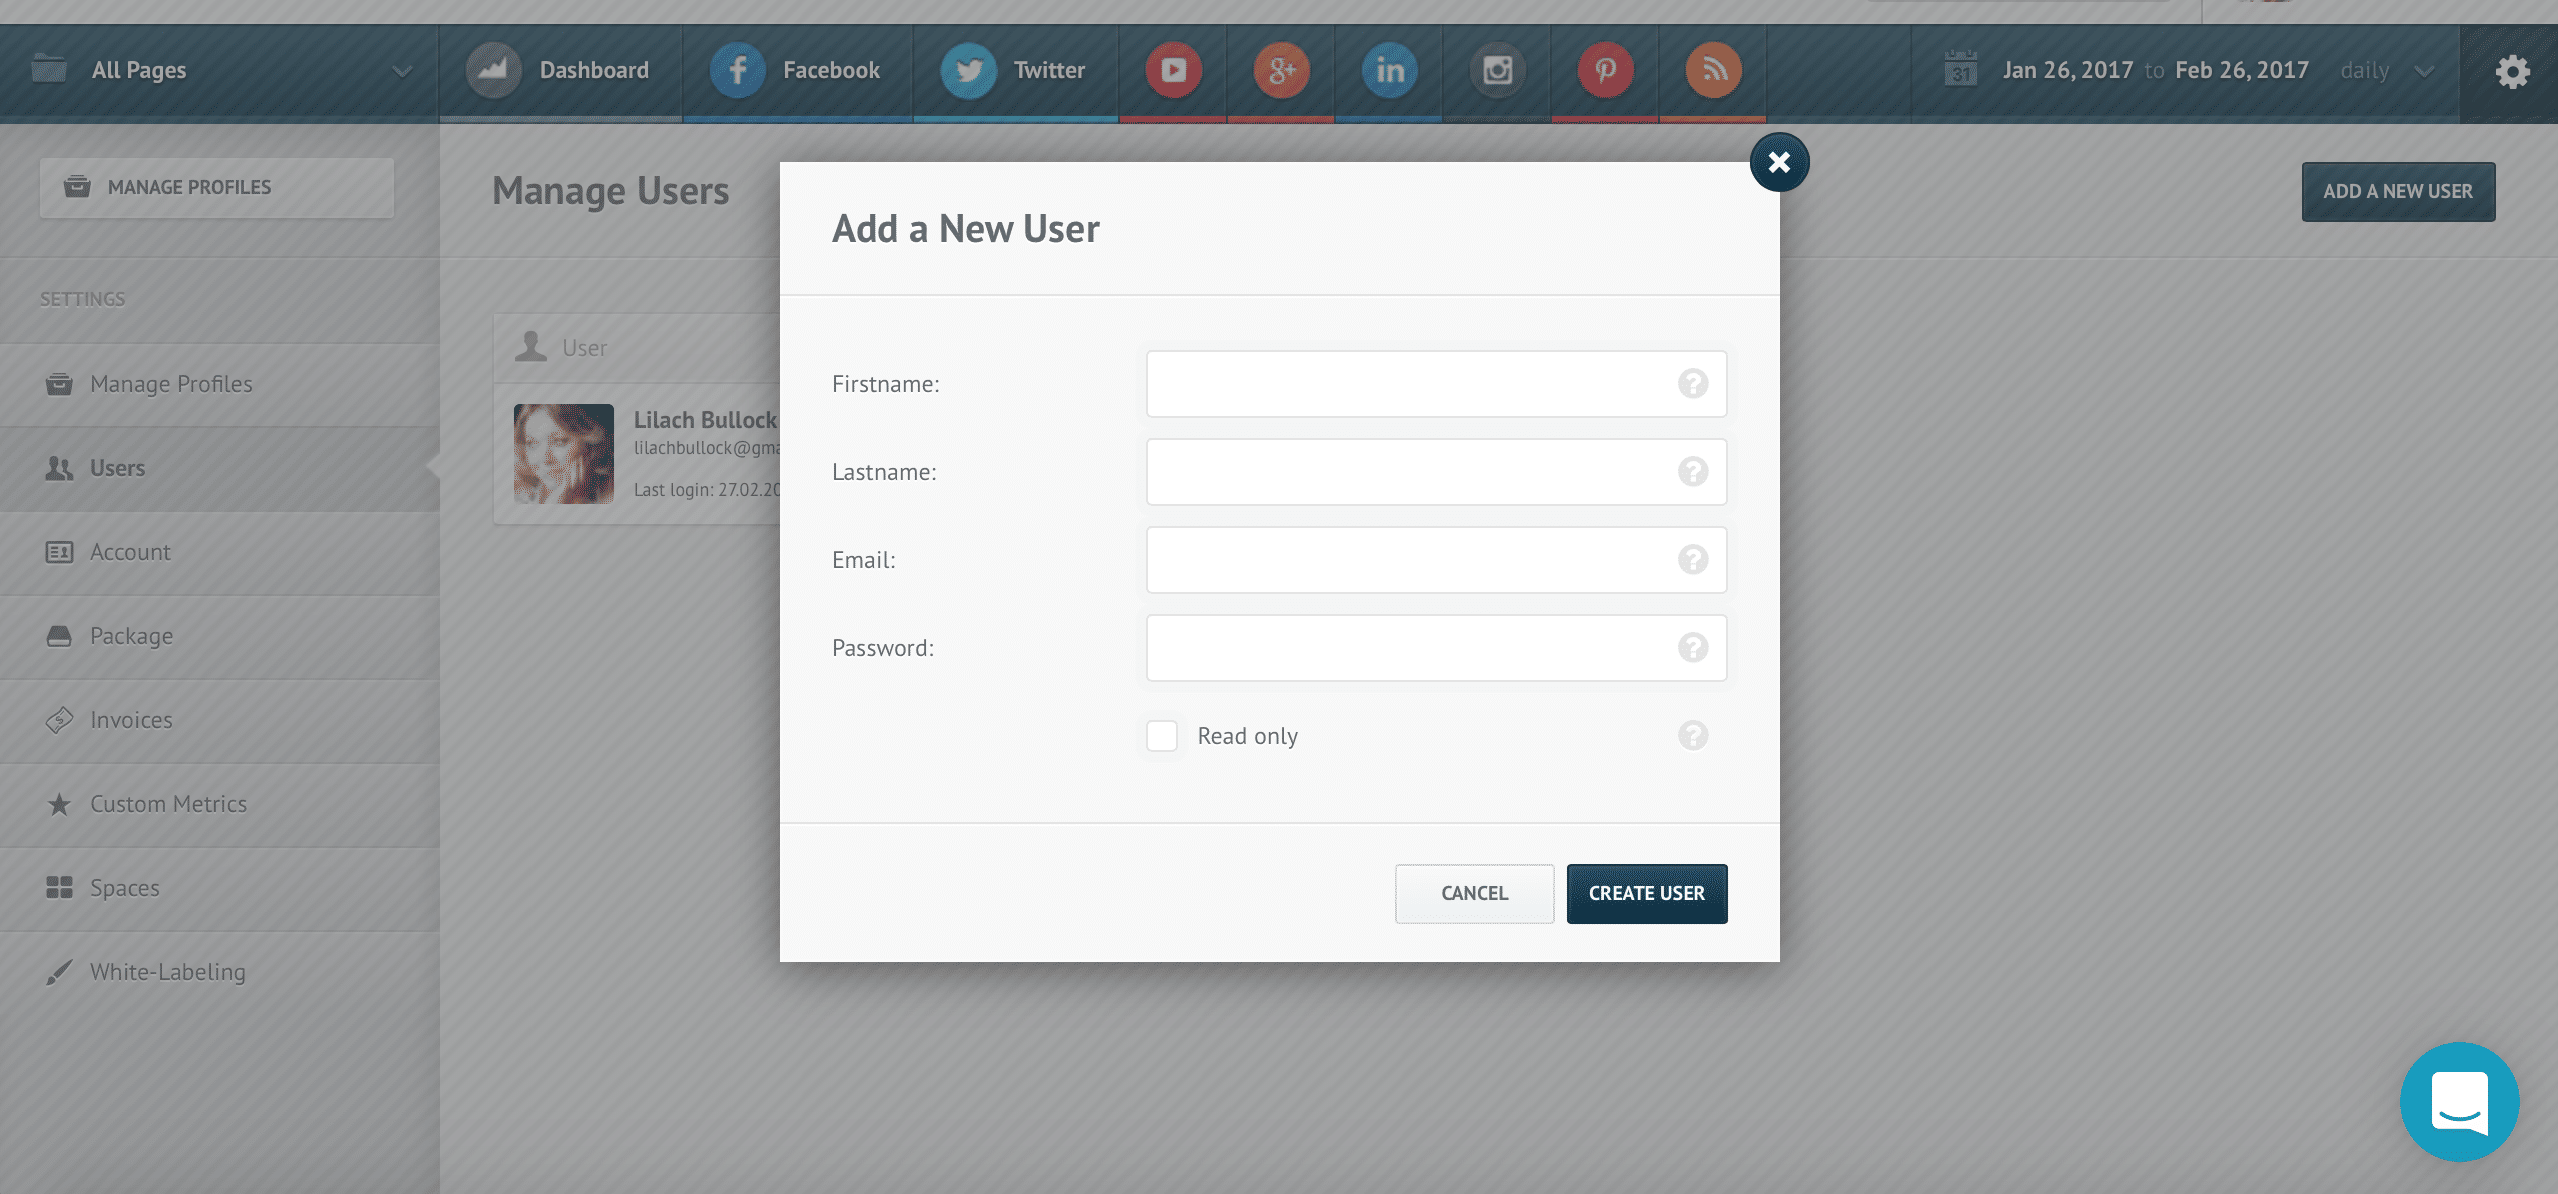Select Users in settings sidebar

(x=219, y=469)
